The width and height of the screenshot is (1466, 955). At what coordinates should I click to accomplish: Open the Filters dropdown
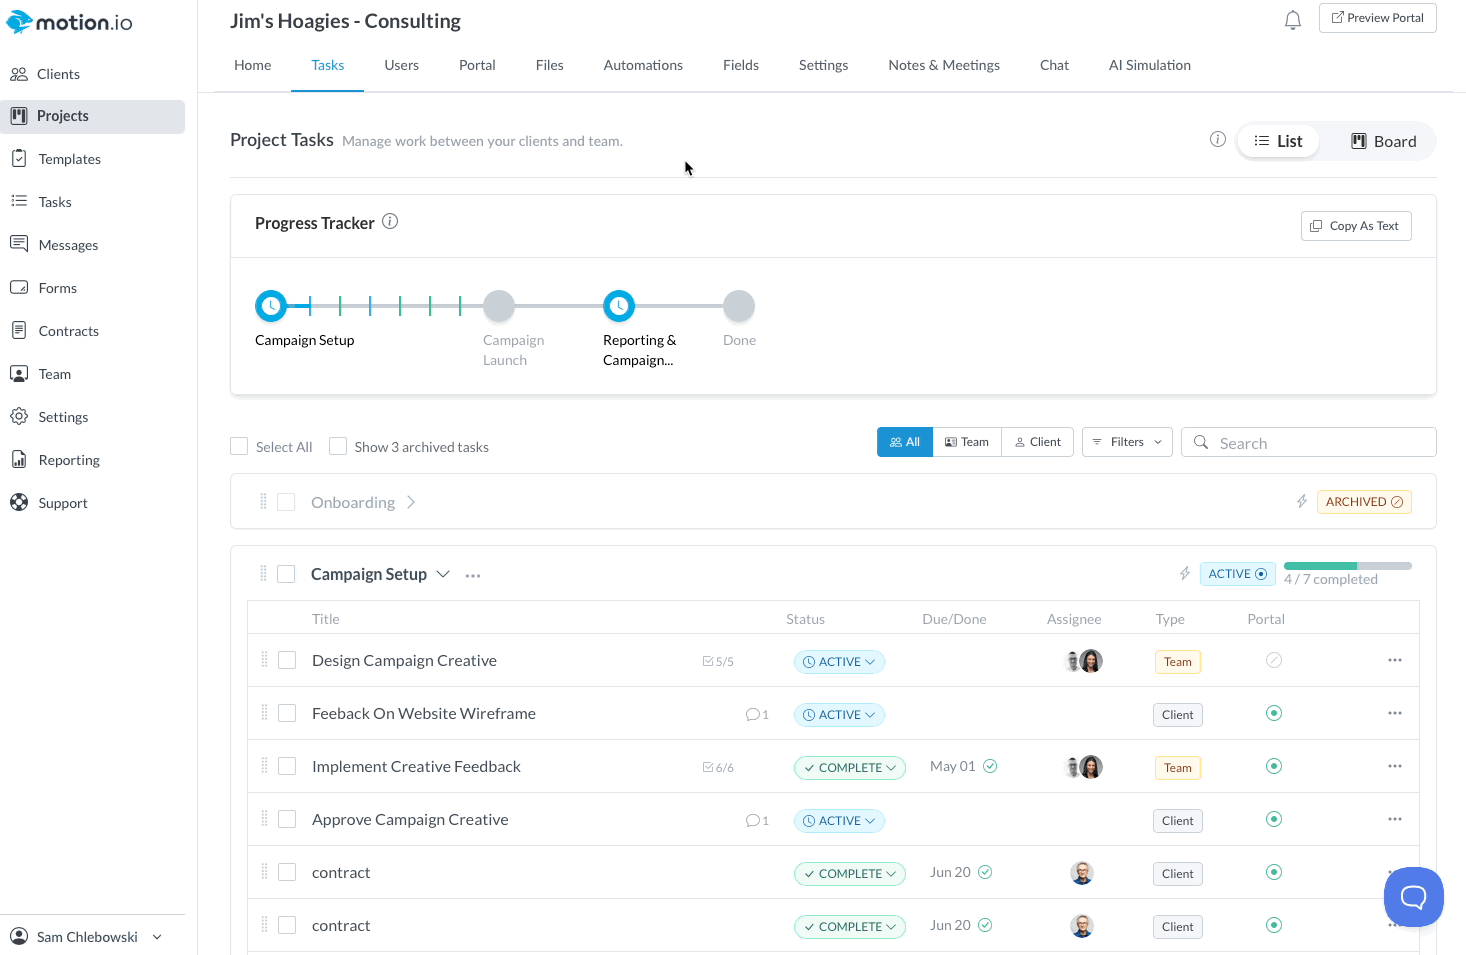tap(1127, 442)
